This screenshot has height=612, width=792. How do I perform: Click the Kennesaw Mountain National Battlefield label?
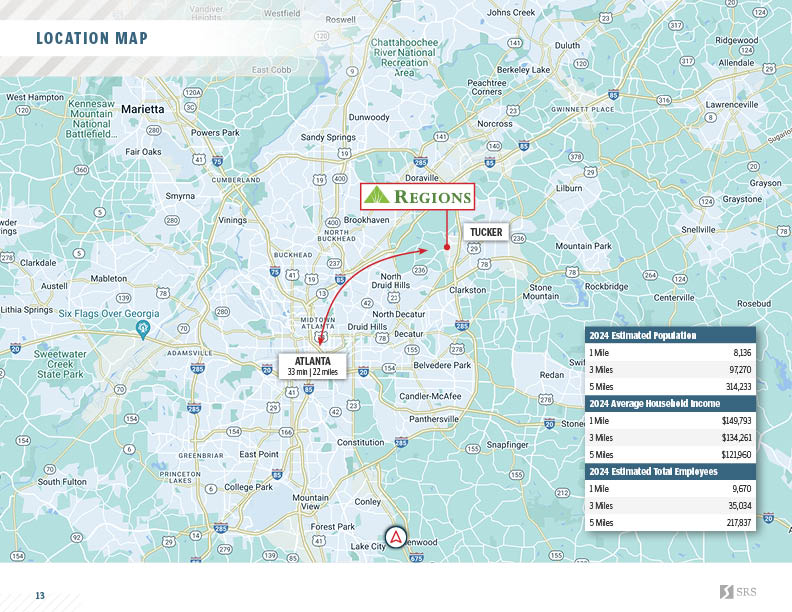point(91,119)
